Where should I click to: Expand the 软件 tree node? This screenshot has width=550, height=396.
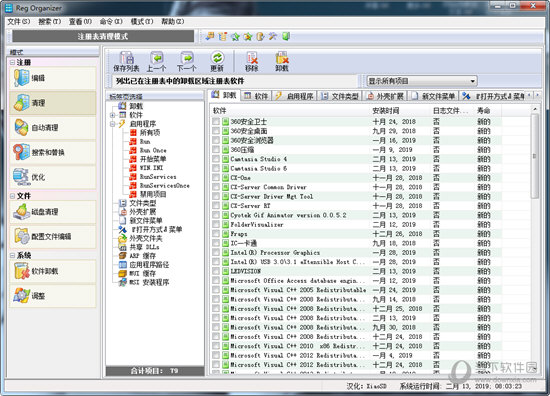112,115
